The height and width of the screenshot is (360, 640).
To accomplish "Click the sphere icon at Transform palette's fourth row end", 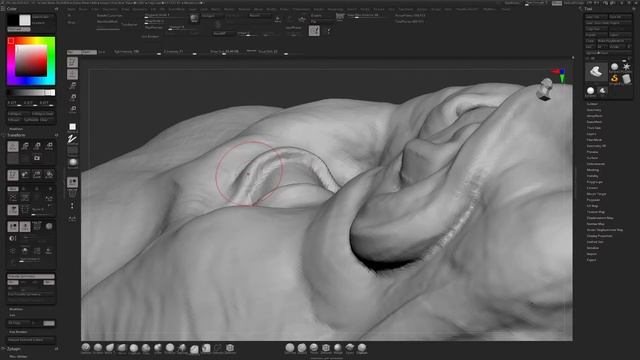I will coord(49,226).
